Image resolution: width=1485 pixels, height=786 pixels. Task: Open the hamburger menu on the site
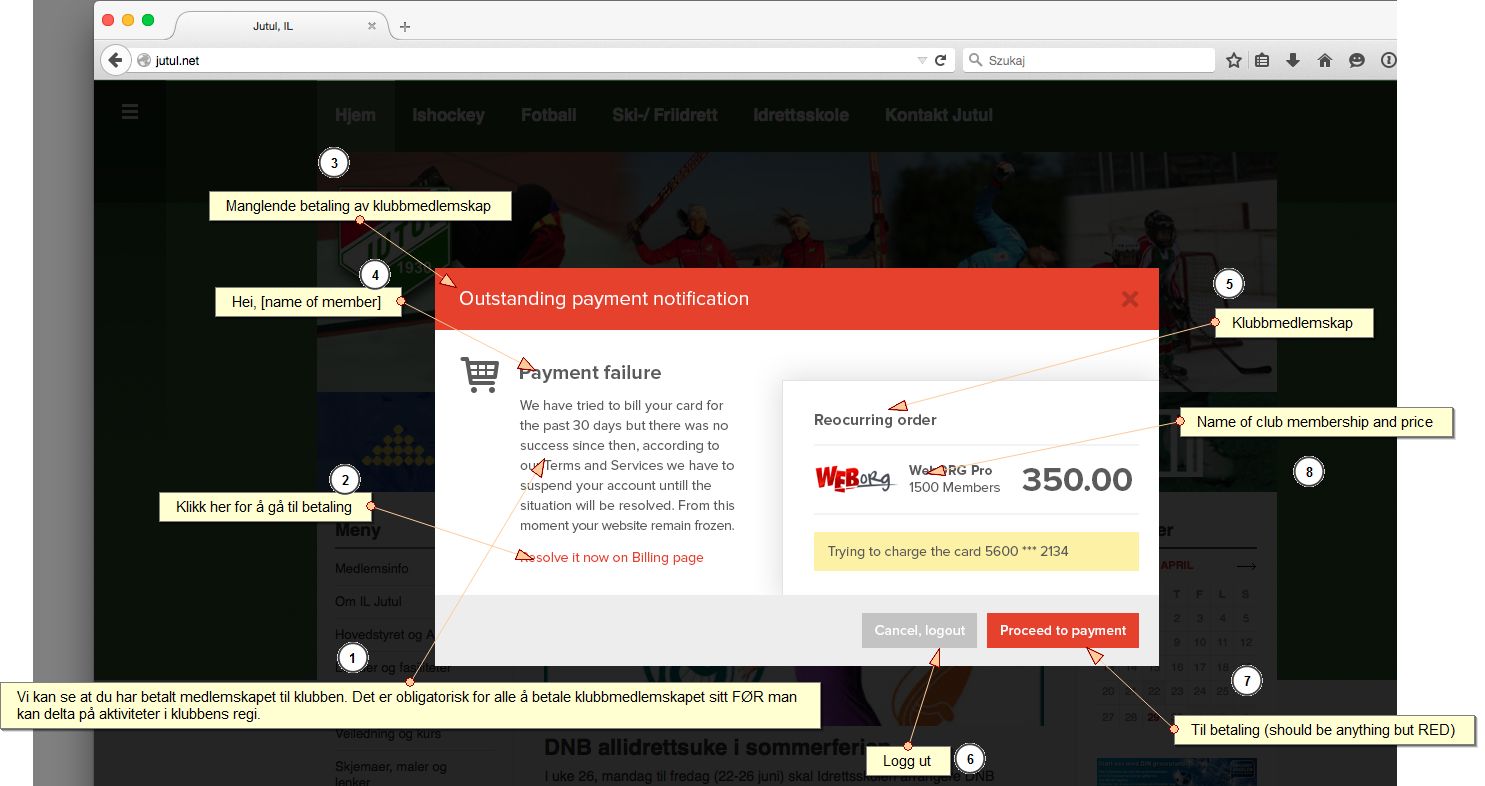pyautogui.click(x=130, y=112)
